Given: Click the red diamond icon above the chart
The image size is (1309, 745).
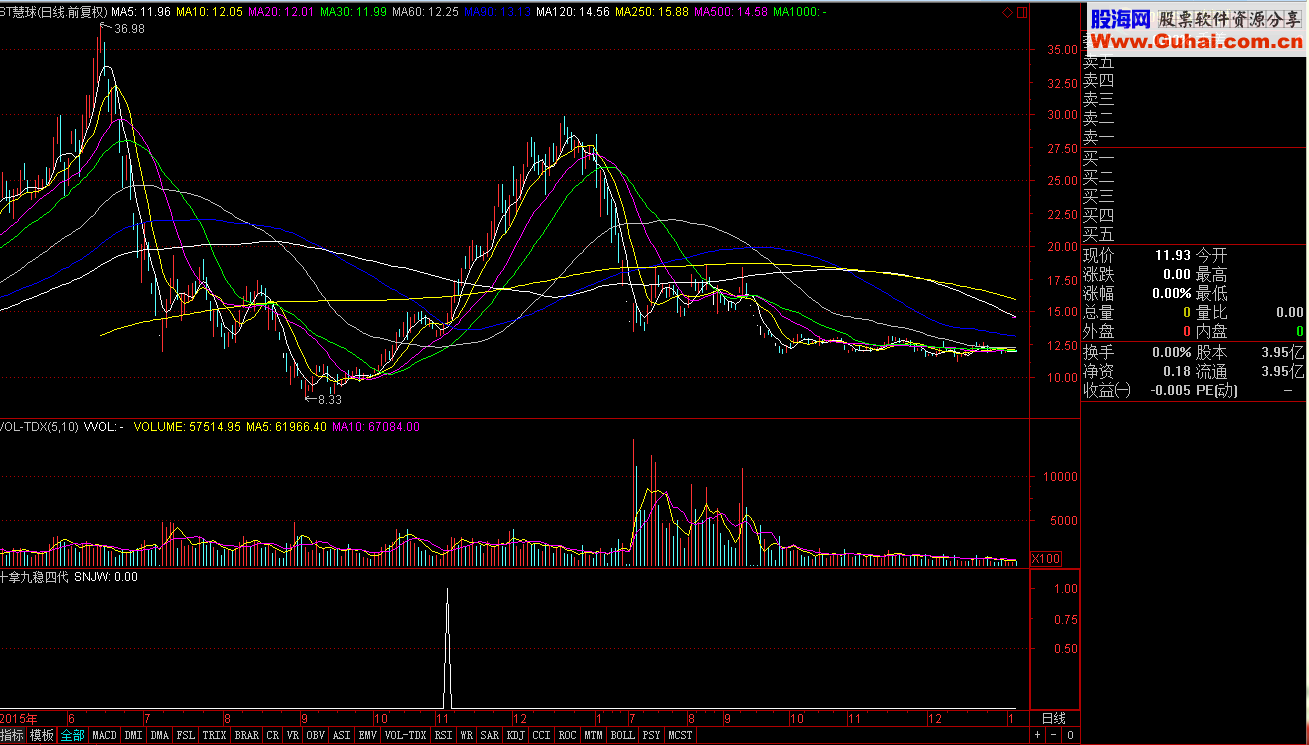Looking at the screenshot, I should [x=1007, y=12].
